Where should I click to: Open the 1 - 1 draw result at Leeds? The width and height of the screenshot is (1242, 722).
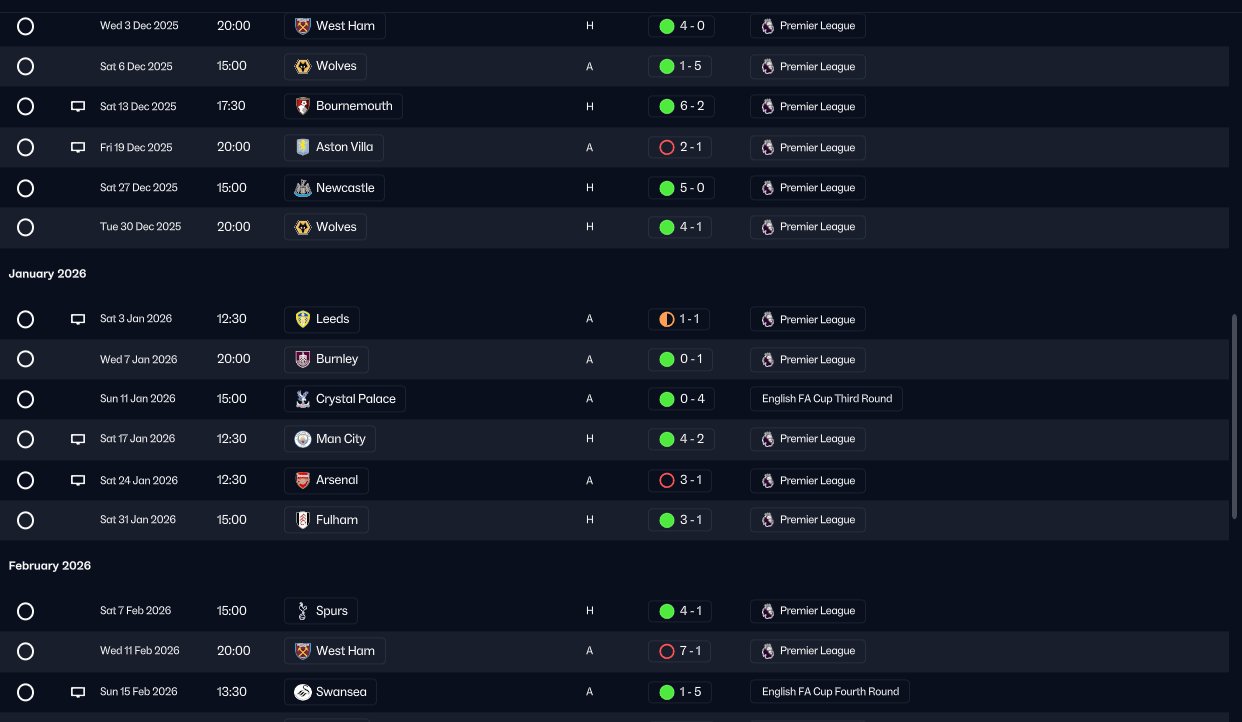(680, 320)
